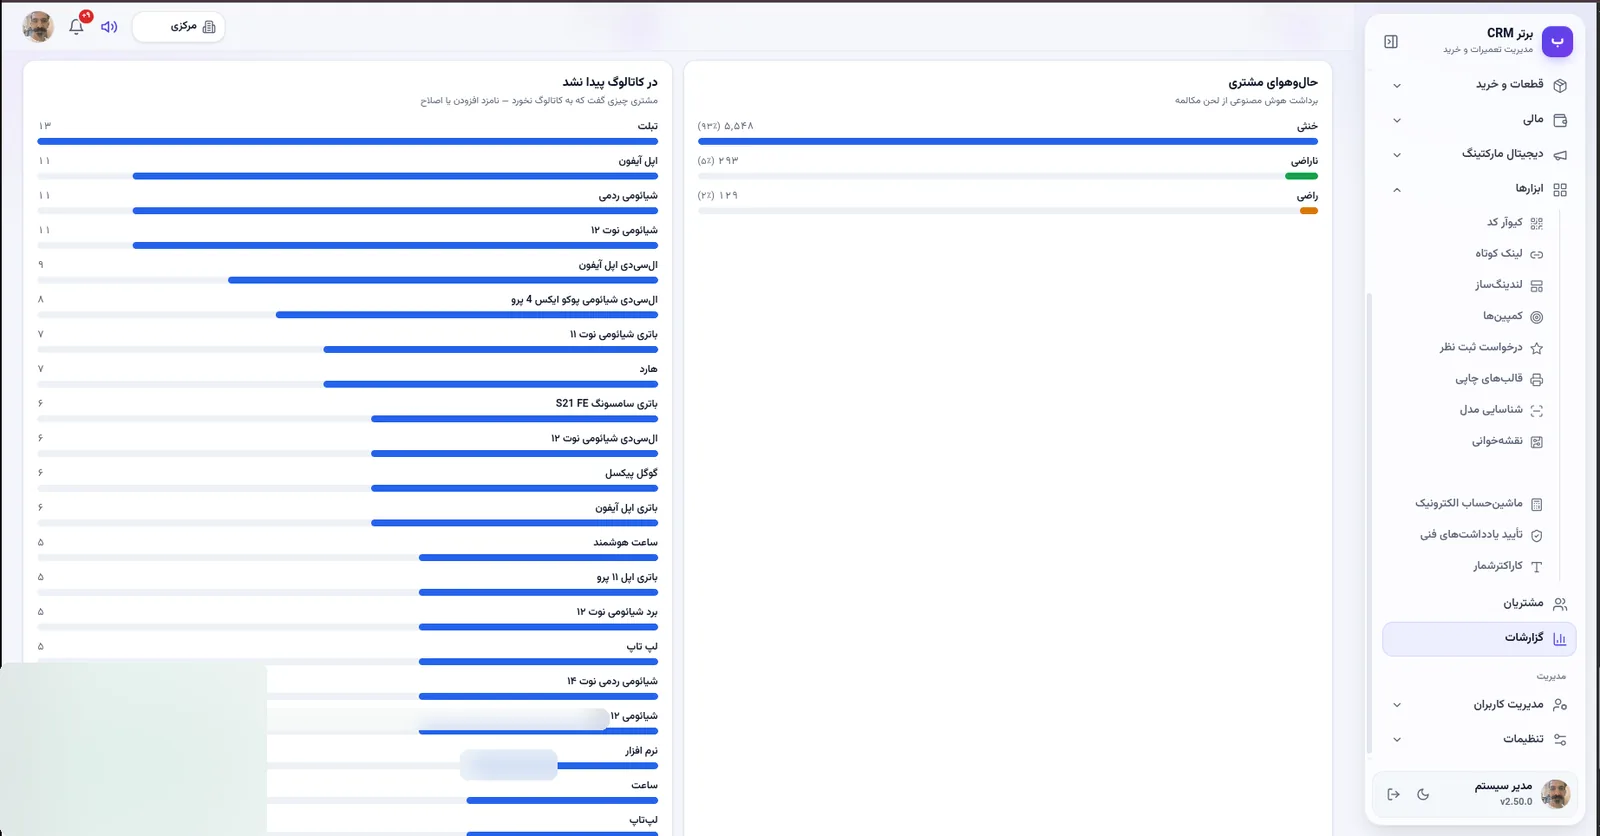Click the هارد catalog row label
The width and height of the screenshot is (1600, 836).
point(649,369)
